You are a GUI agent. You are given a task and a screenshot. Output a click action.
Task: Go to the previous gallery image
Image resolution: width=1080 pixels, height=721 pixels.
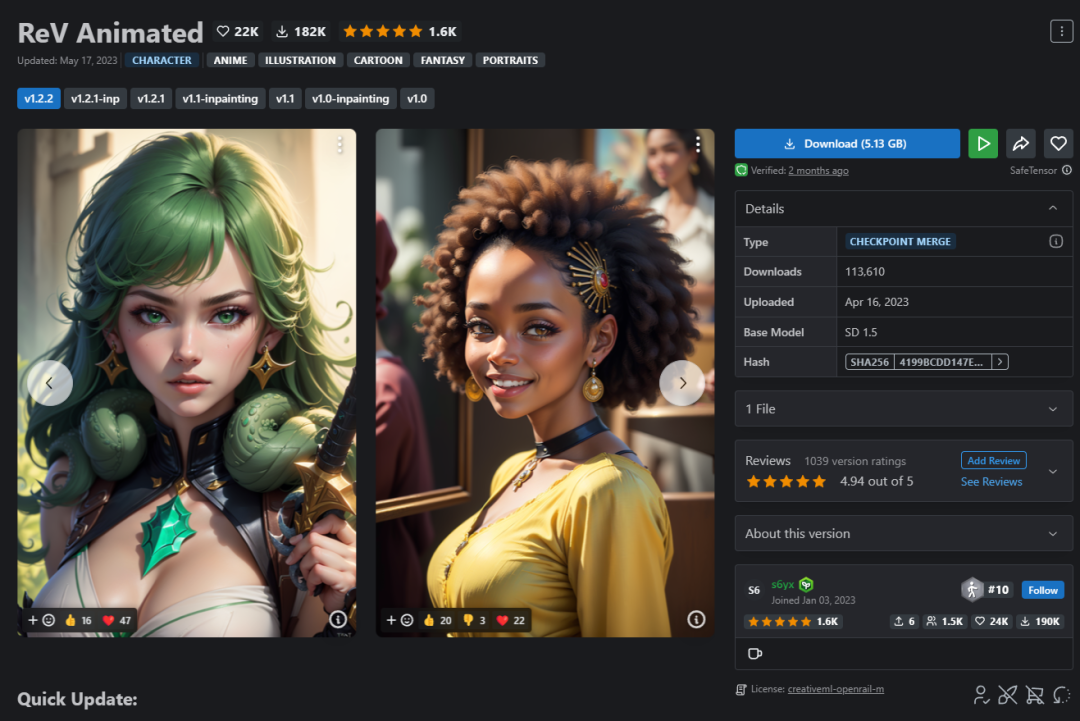[50, 383]
